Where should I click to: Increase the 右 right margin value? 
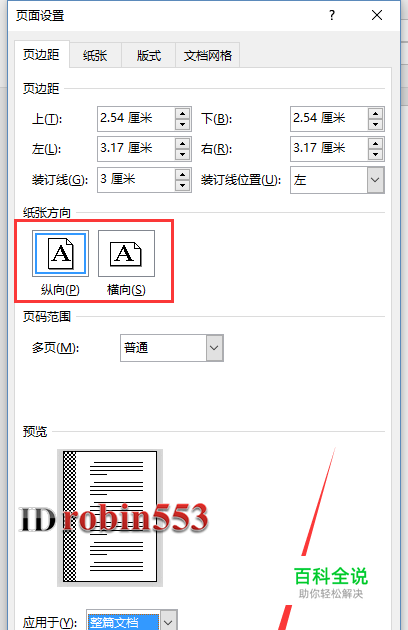point(375,143)
